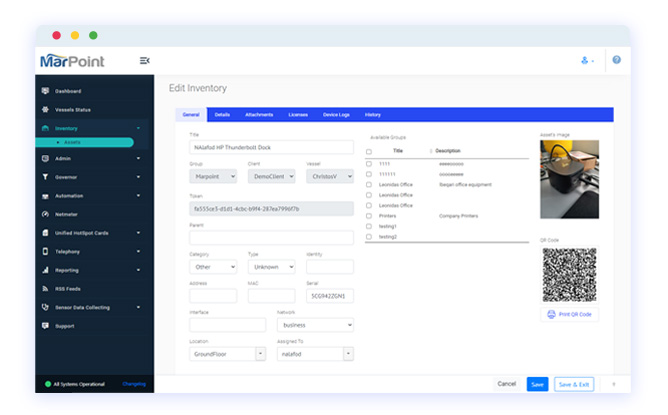Collapse the sidebar using the menu toggle icon

[145, 61]
